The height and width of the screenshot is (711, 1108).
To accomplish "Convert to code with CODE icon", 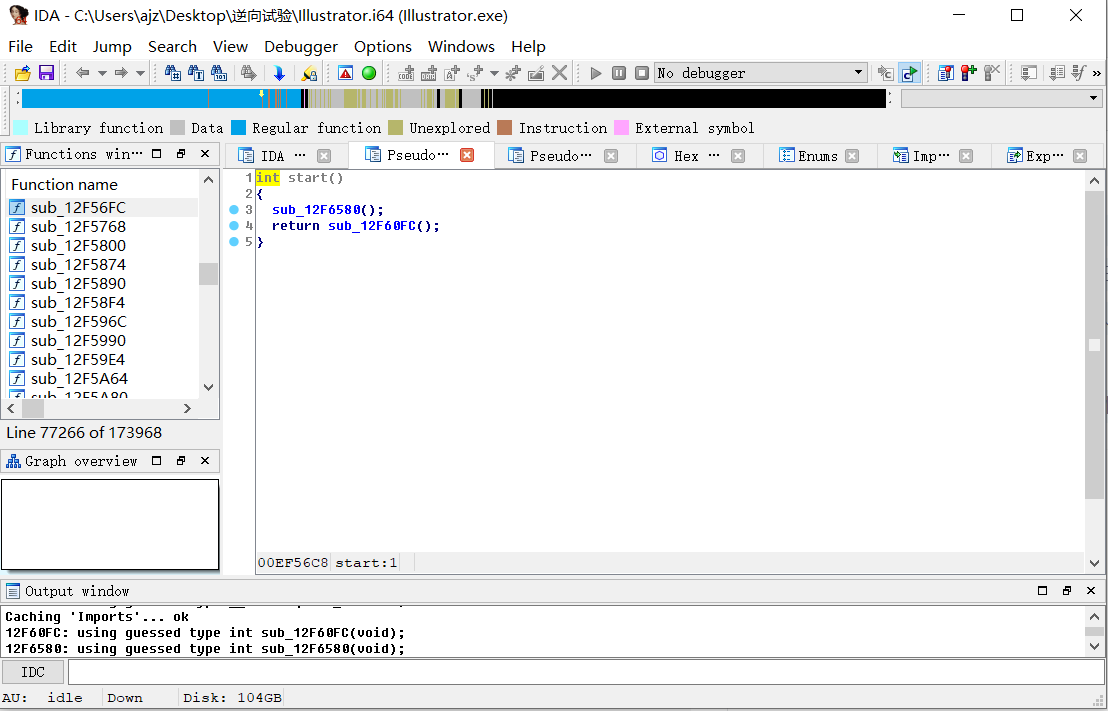I will point(406,73).
